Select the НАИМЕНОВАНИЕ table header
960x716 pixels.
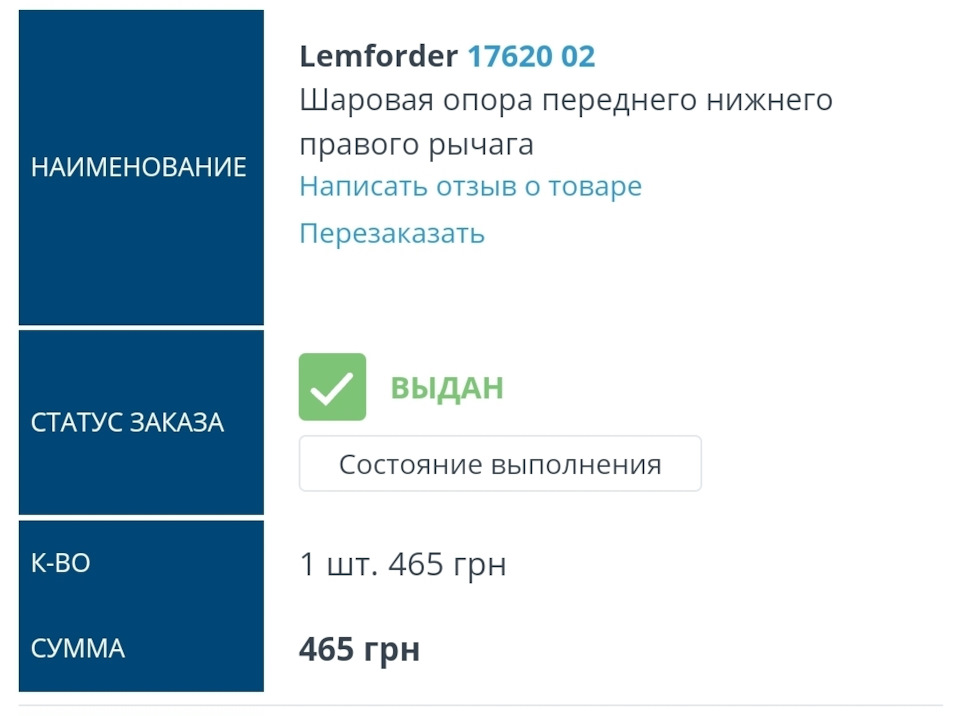click(x=139, y=167)
